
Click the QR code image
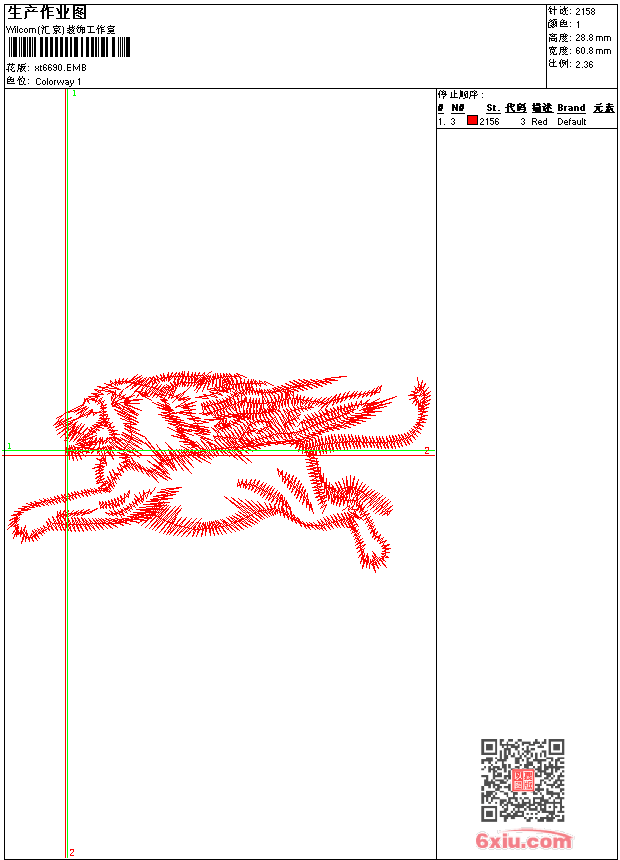tap(523, 780)
